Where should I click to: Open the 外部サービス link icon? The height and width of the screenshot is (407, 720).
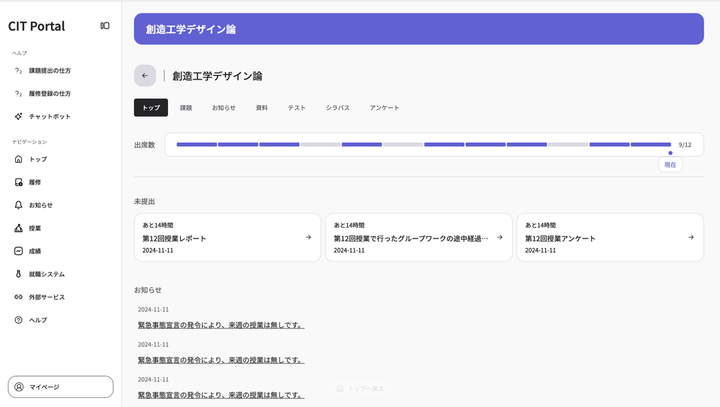pos(18,297)
